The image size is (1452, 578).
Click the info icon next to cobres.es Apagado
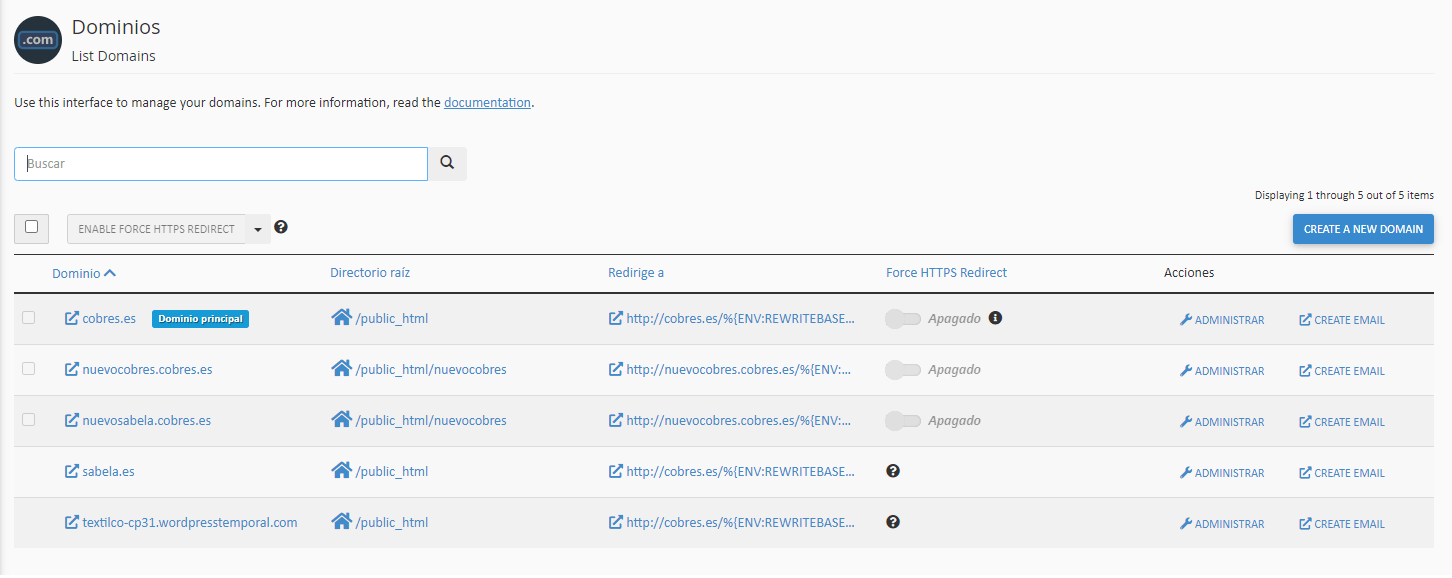995,318
